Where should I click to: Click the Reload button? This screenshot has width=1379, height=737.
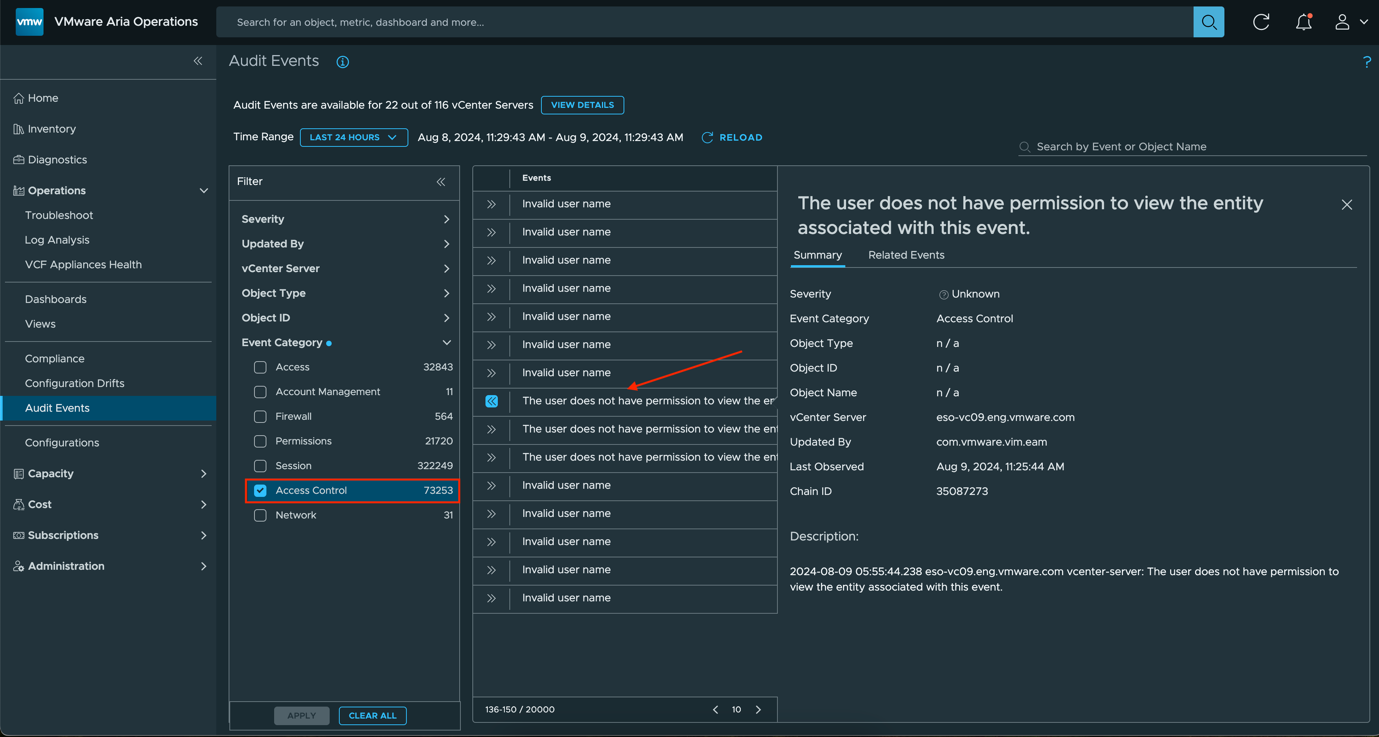pyautogui.click(x=732, y=137)
